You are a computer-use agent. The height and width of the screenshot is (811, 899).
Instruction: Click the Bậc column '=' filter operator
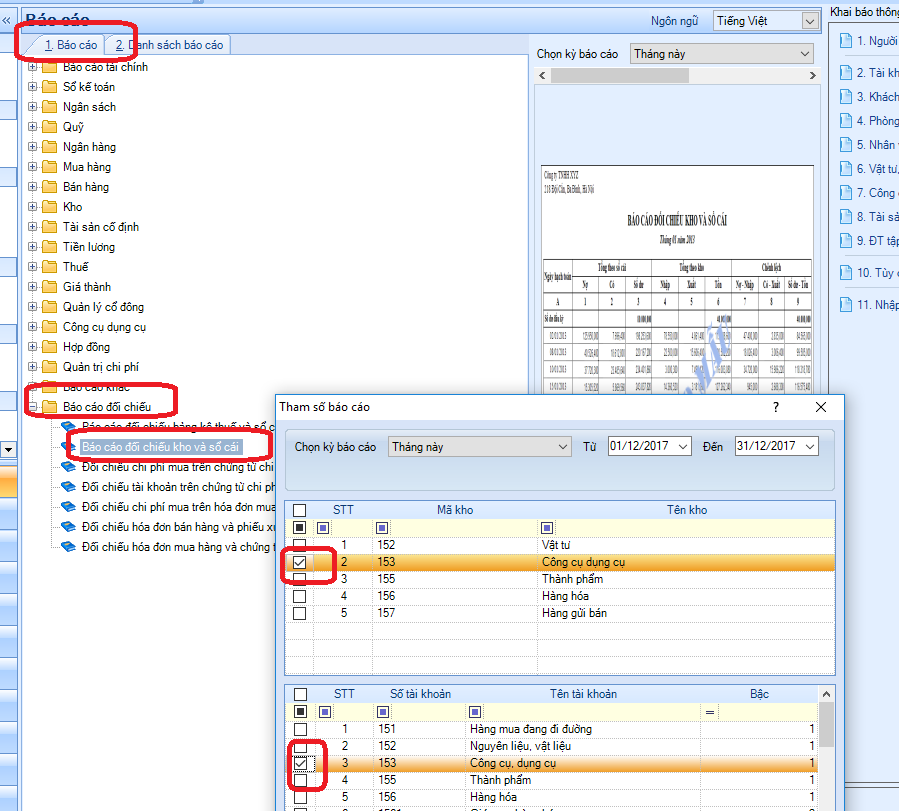pyautogui.click(x=710, y=712)
